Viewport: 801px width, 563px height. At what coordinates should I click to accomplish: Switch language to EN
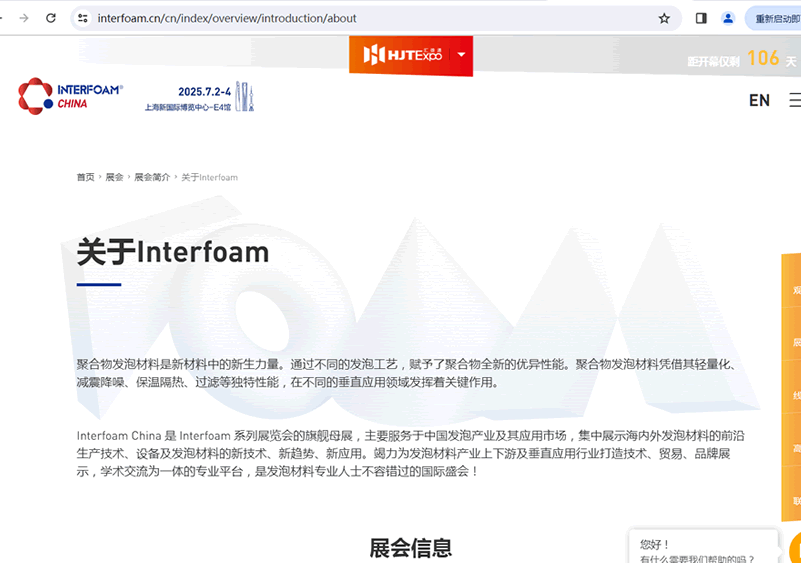(x=759, y=100)
